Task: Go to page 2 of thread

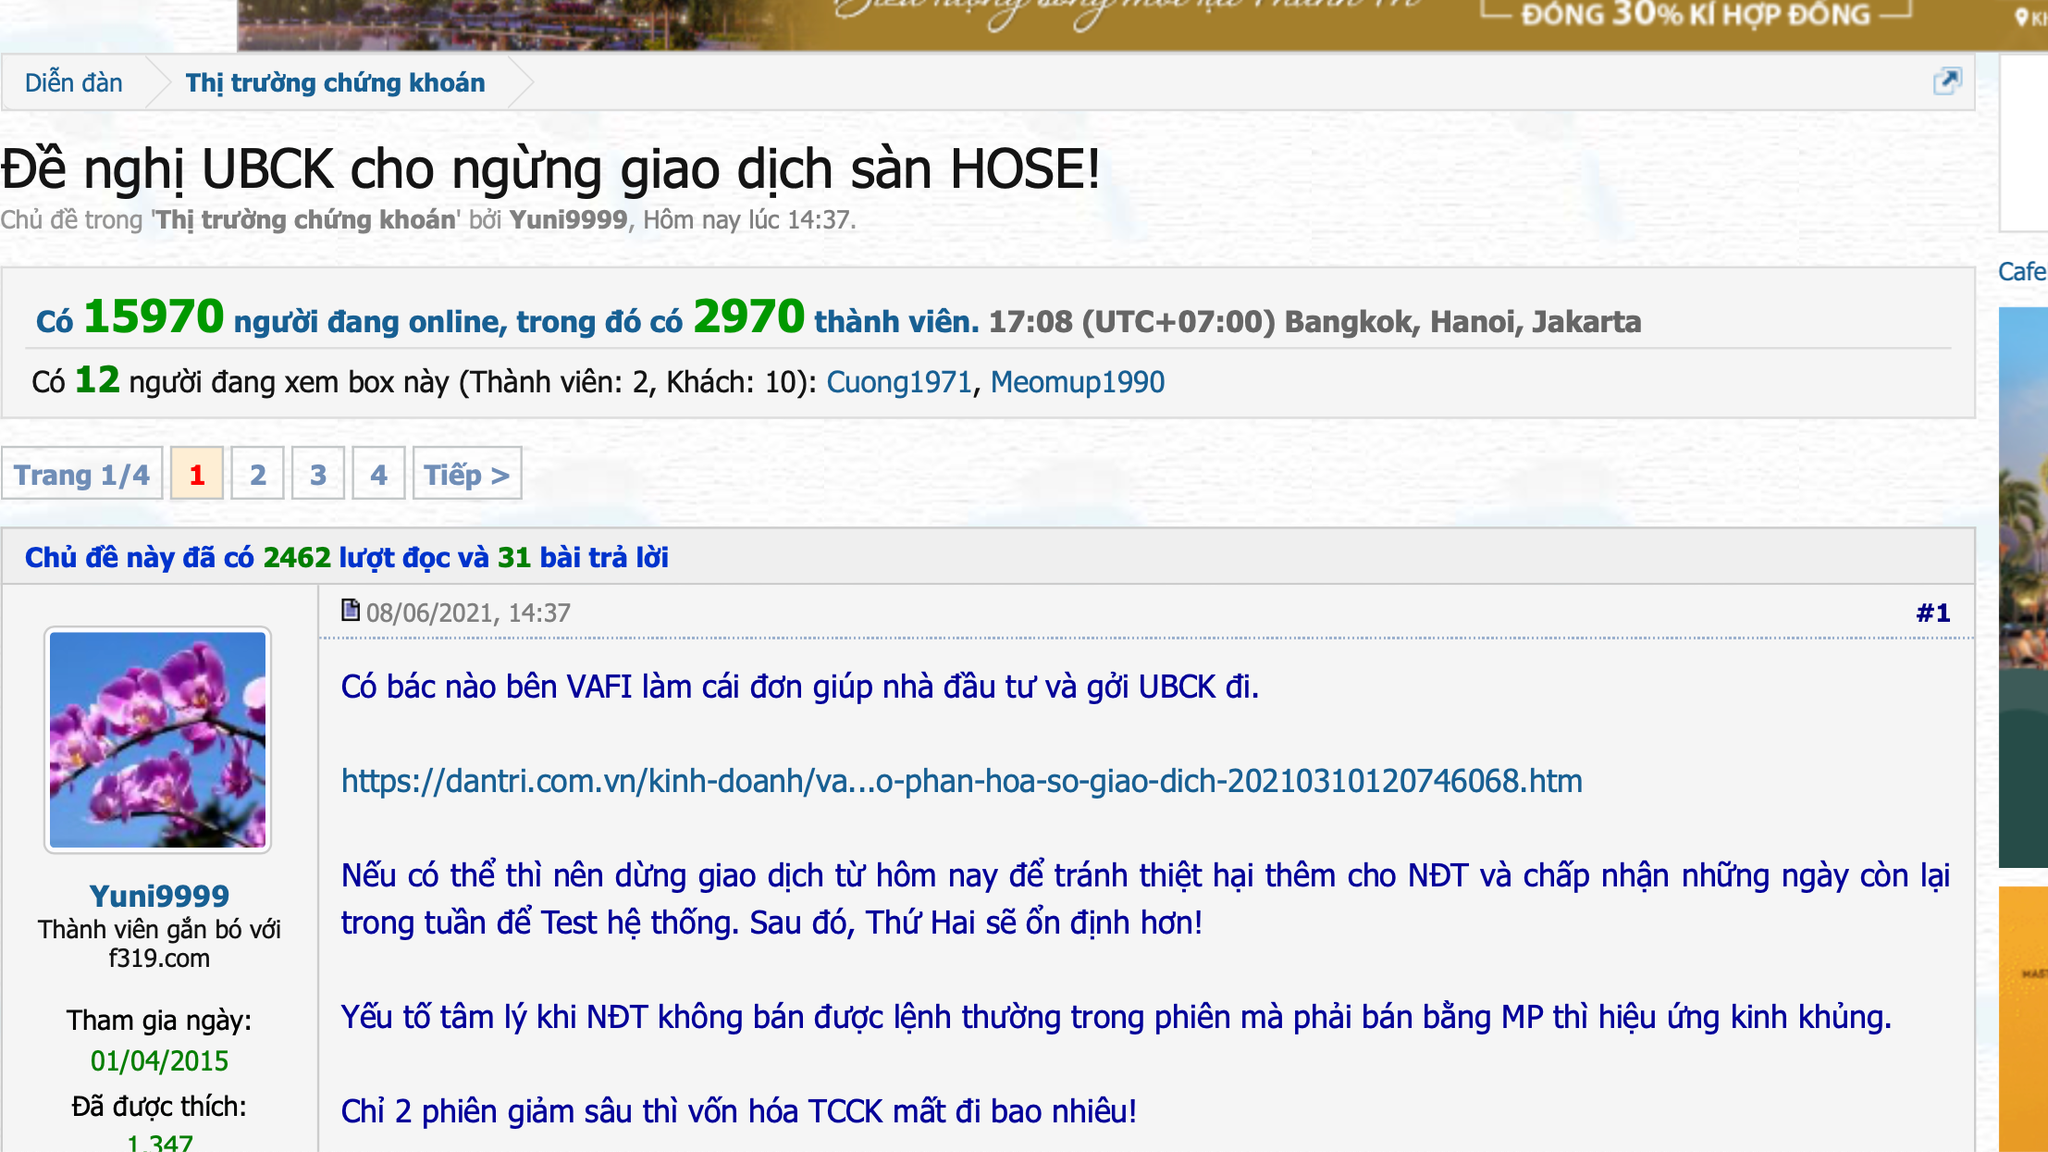Action: (x=258, y=474)
